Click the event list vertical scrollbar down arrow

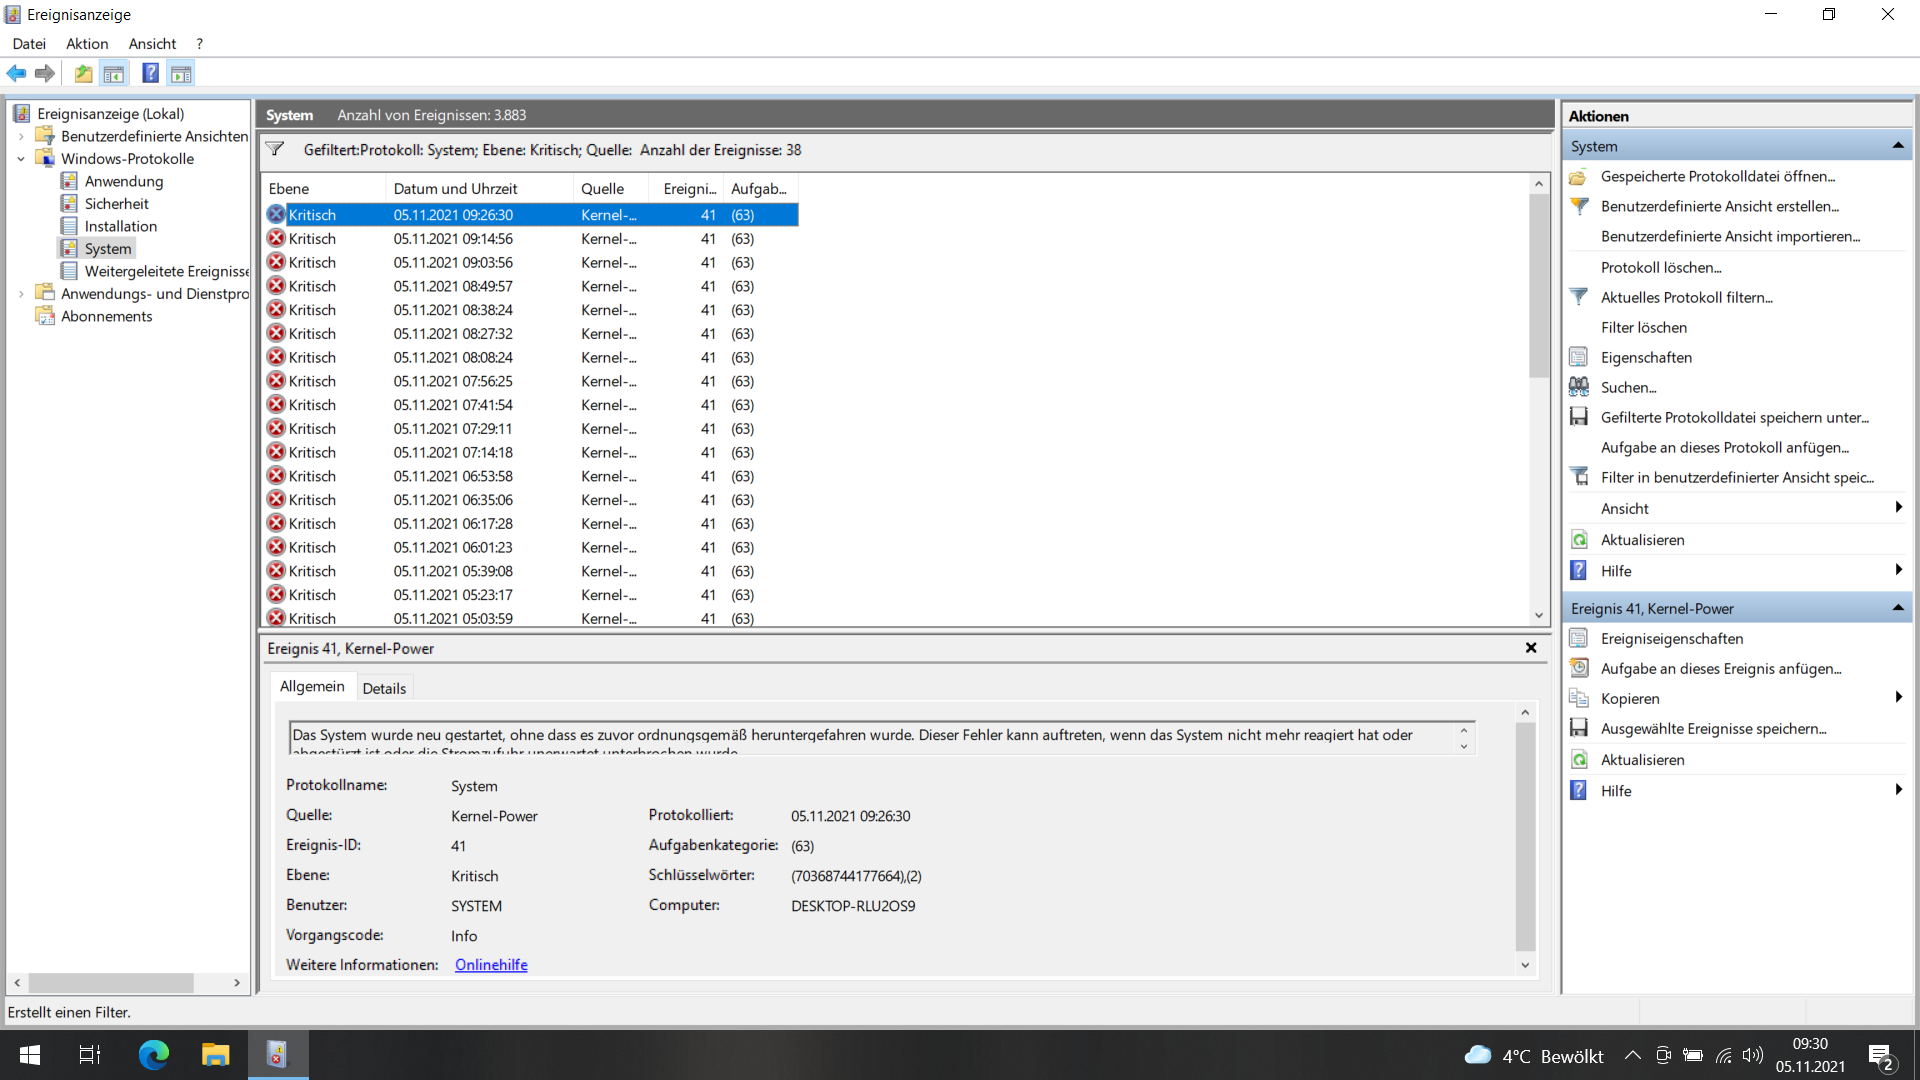[x=1539, y=616]
